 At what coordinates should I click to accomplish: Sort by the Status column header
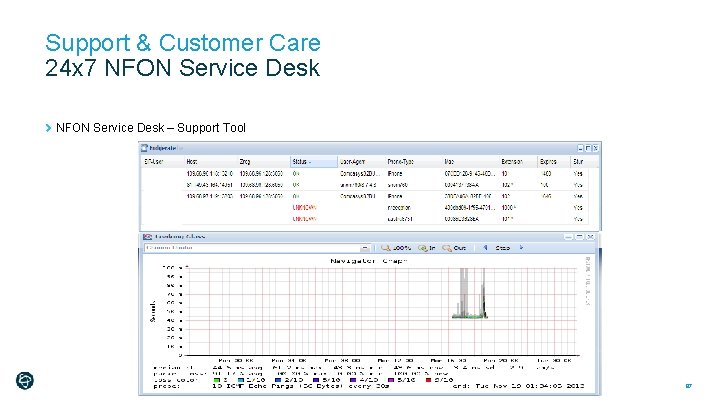[x=314, y=162]
